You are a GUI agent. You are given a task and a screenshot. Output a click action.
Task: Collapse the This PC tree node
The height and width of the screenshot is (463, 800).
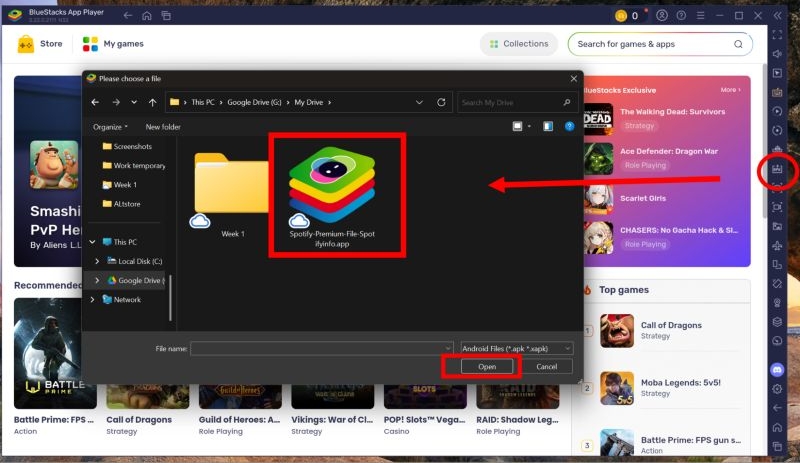pyautogui.click(x=92, y=242)
